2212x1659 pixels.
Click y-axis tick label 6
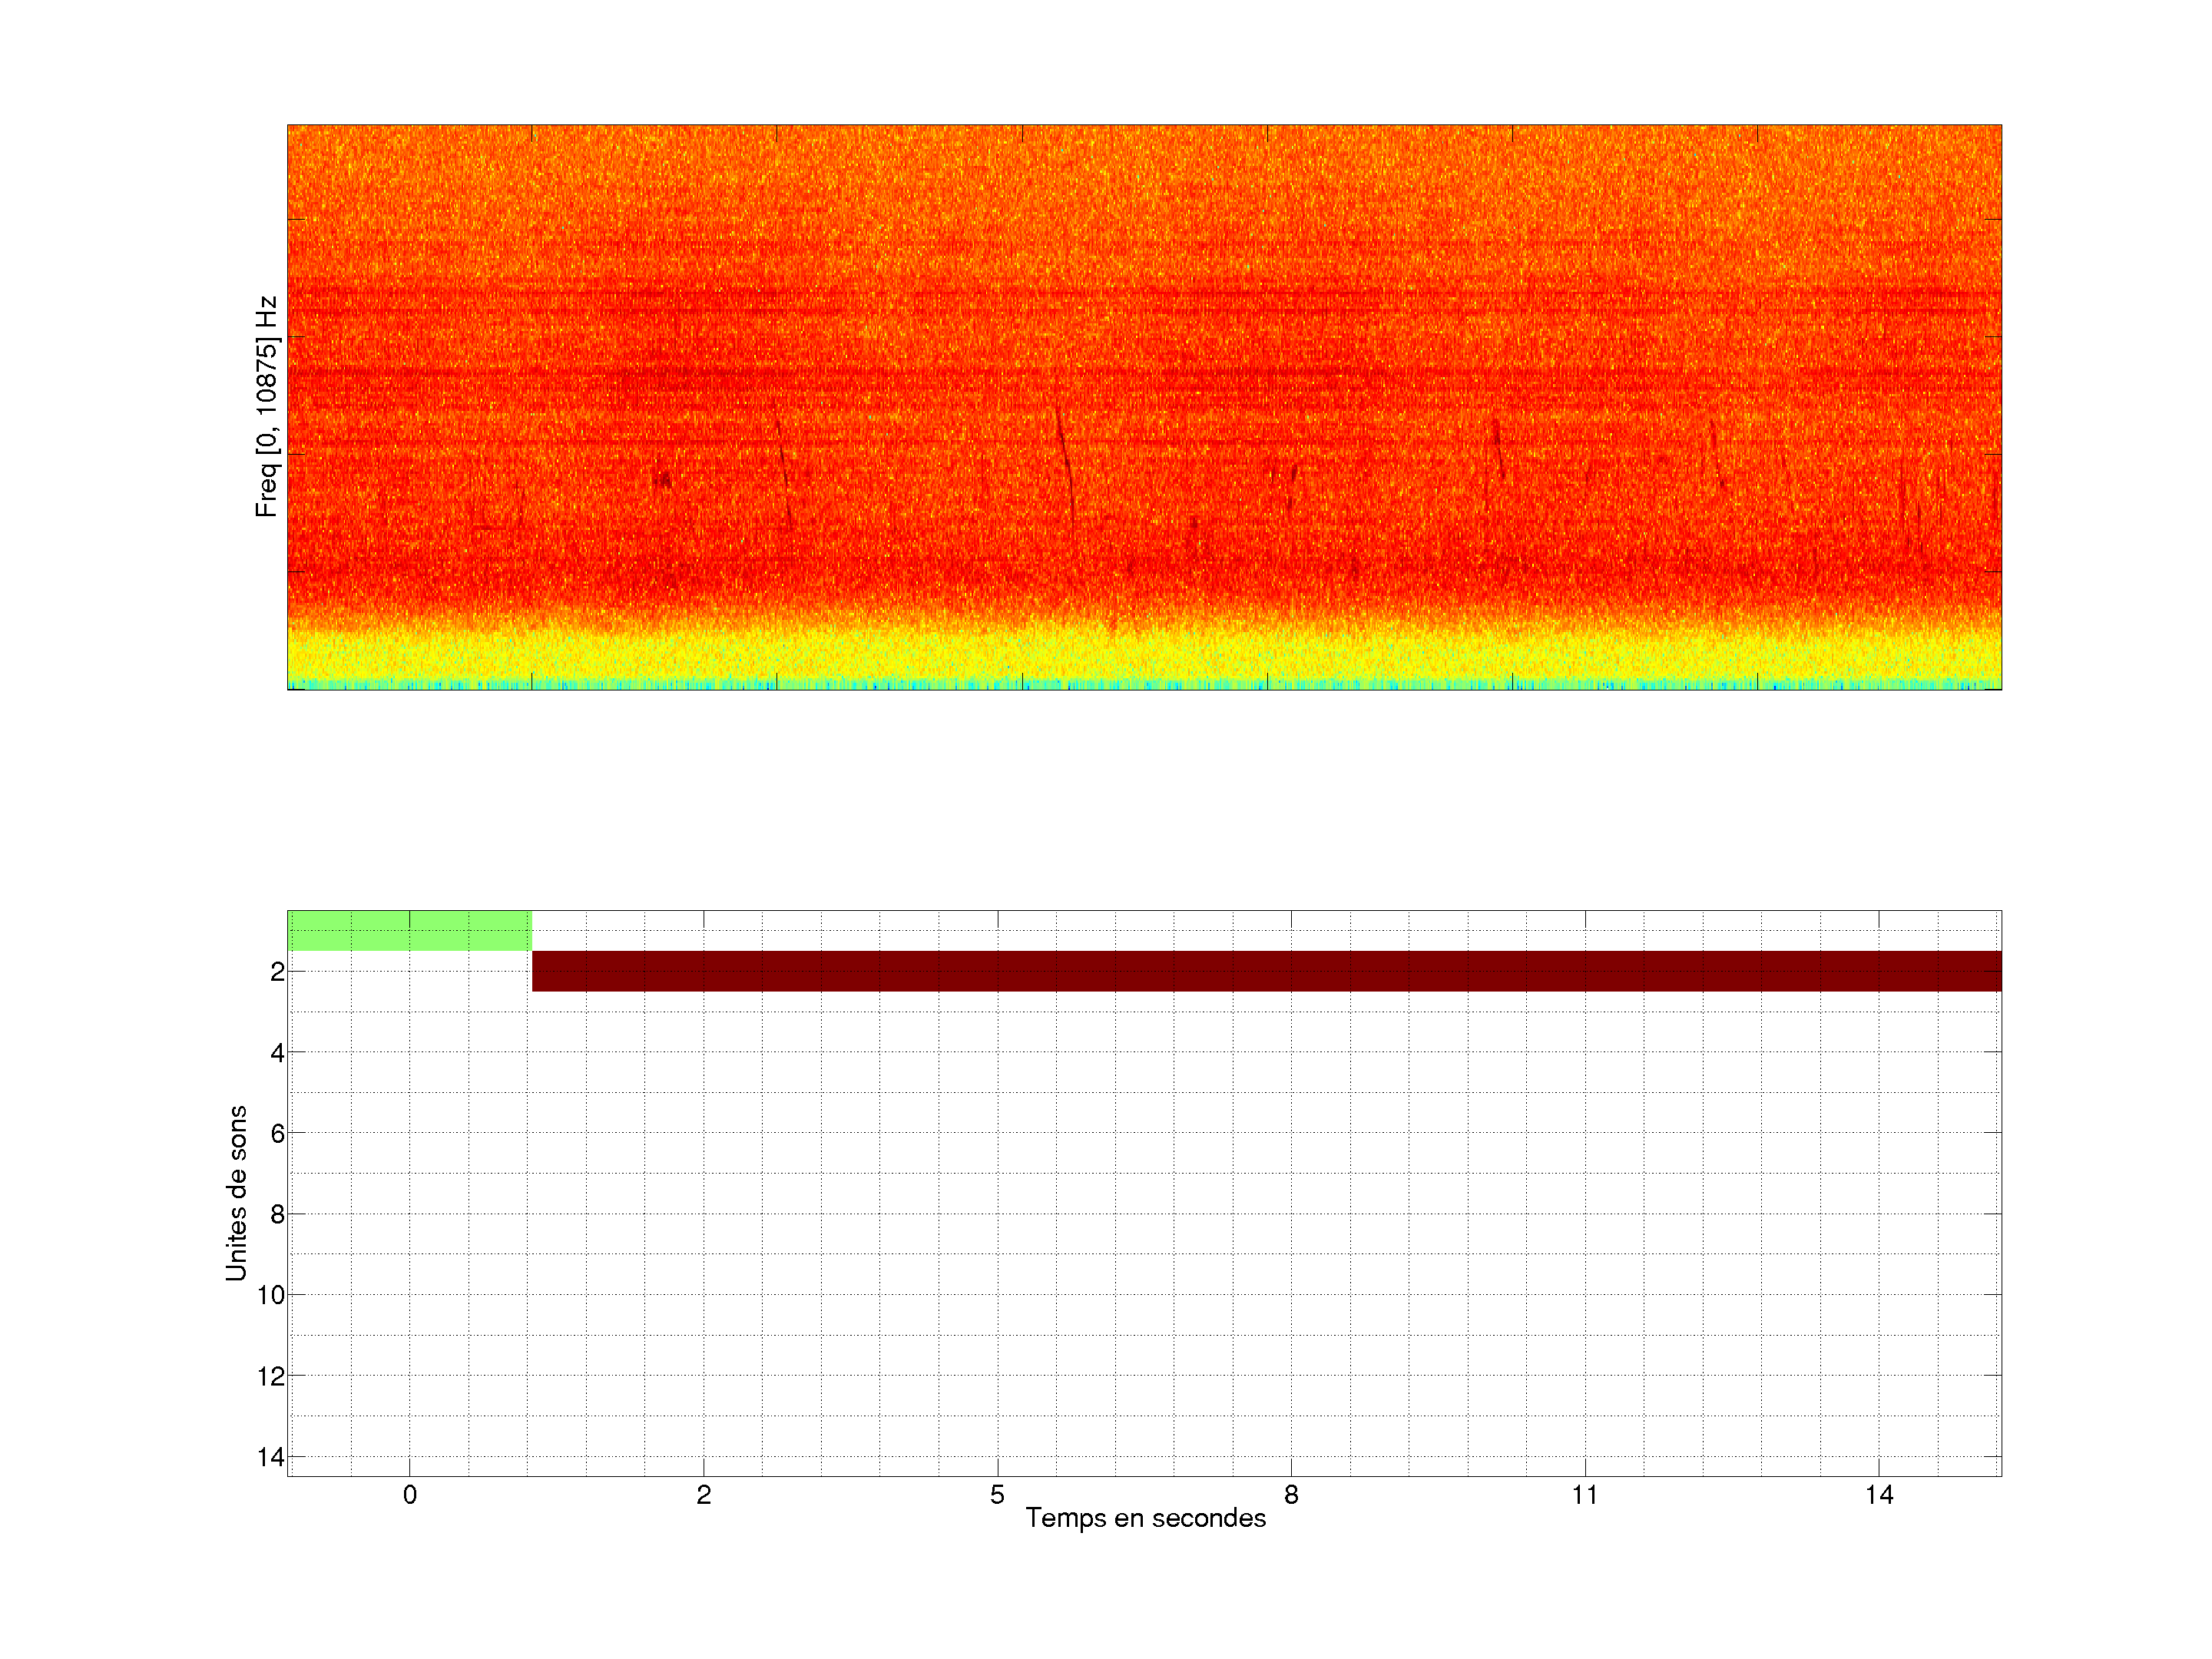pos(277,1134)
